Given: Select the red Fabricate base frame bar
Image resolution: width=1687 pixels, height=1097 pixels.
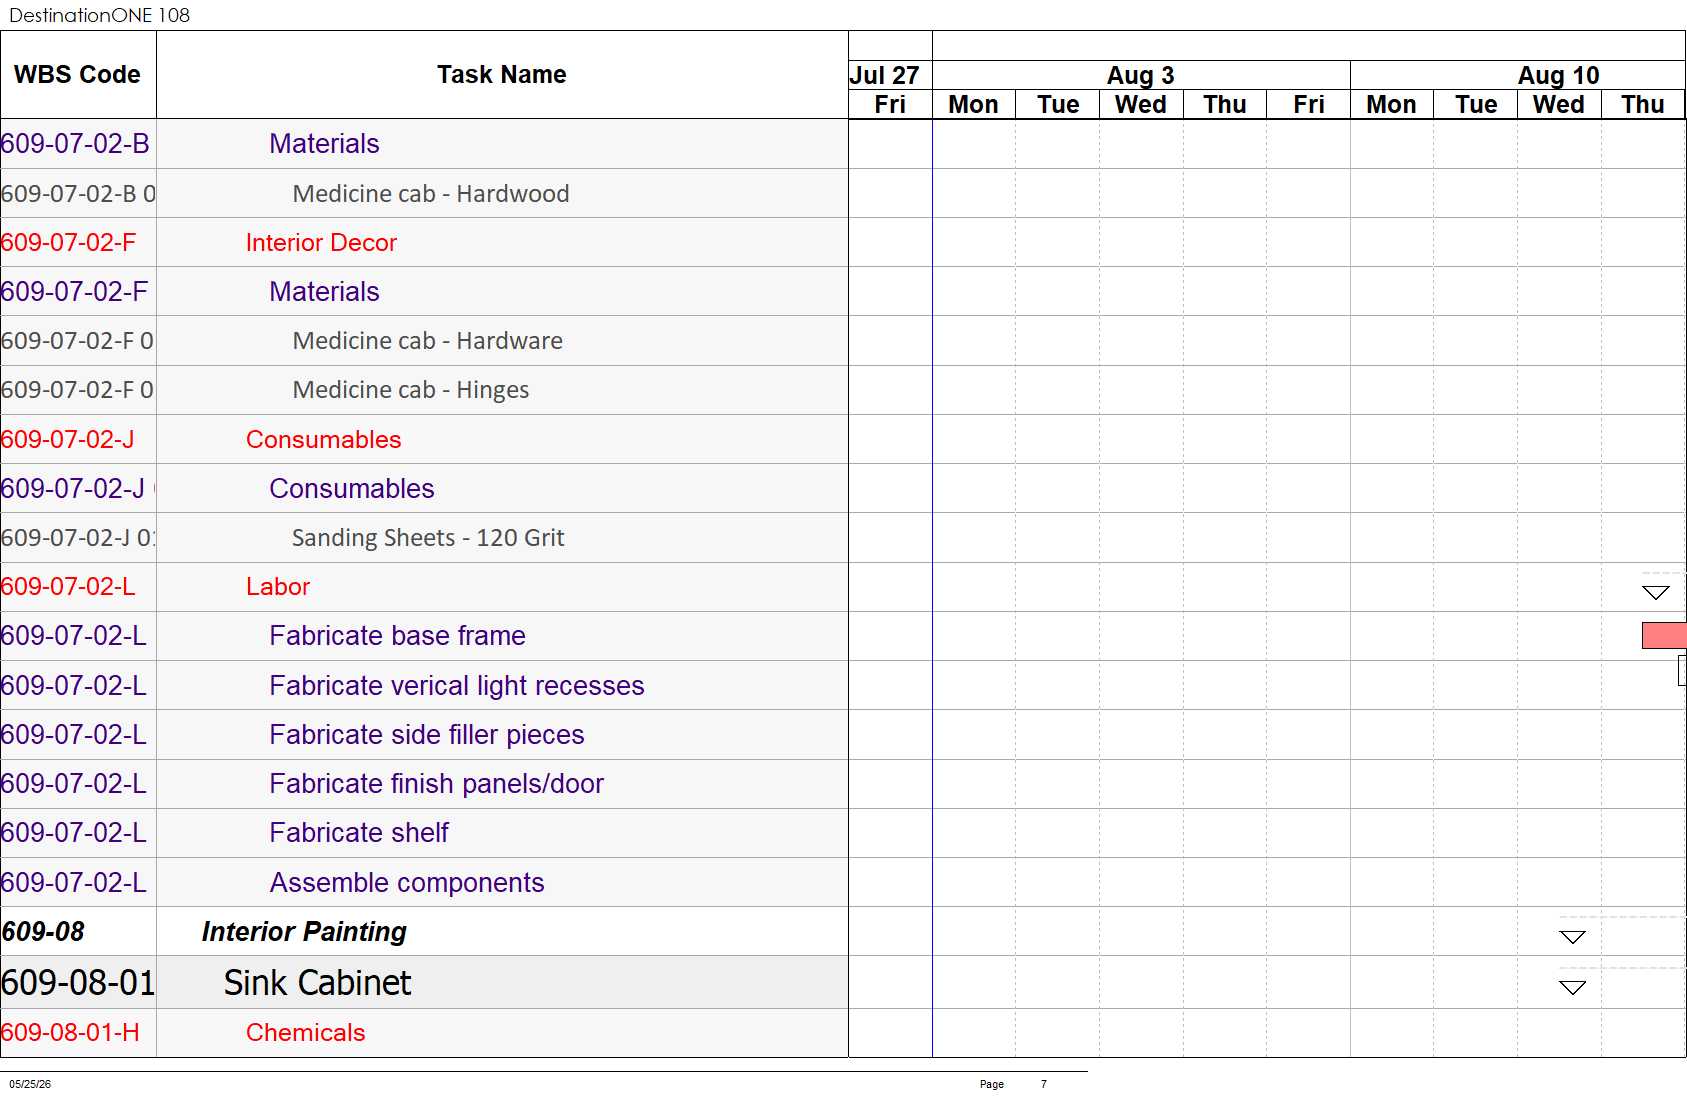Looking at the screenshot, I should point(1664,635).
